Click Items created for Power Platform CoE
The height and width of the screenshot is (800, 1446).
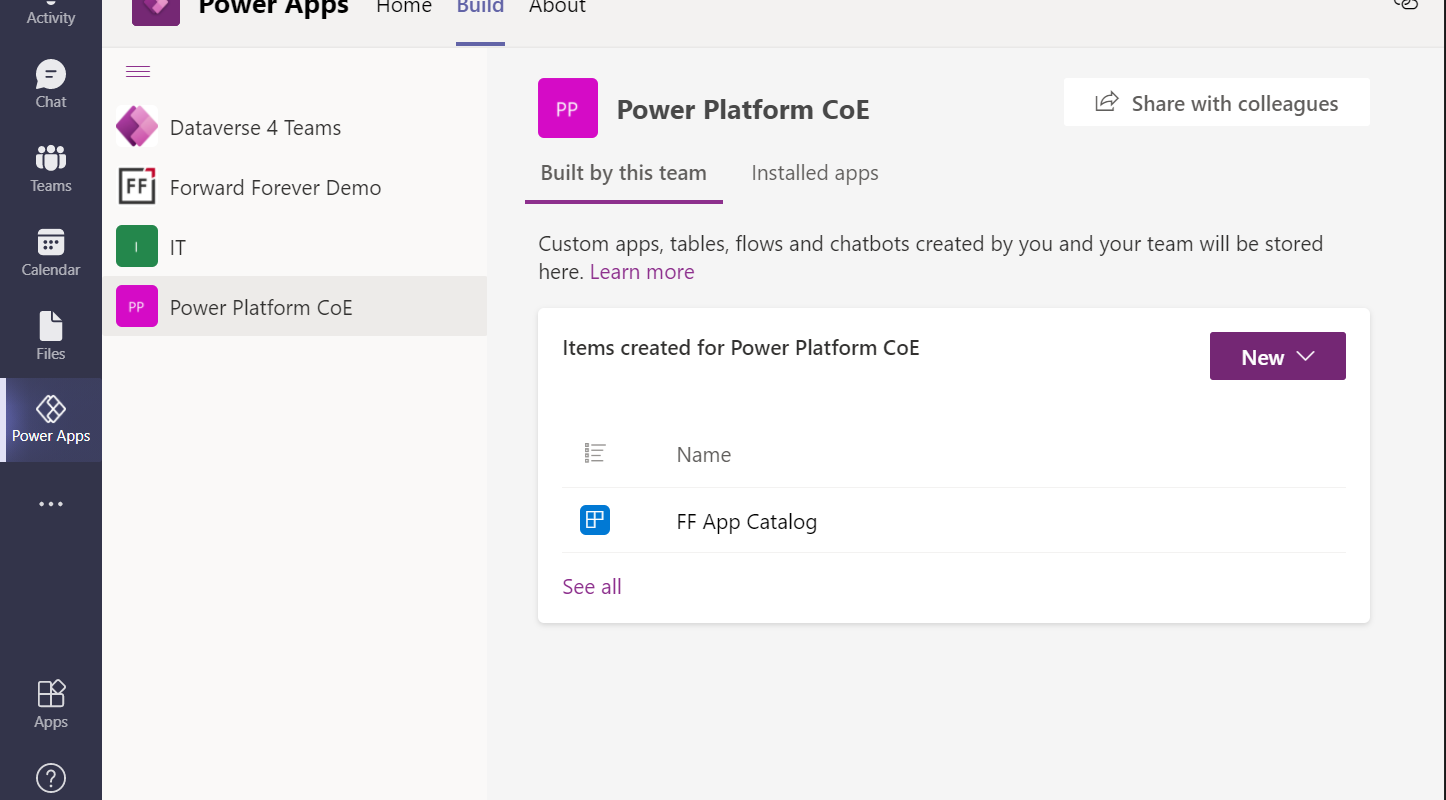click(x=741, y=348)
